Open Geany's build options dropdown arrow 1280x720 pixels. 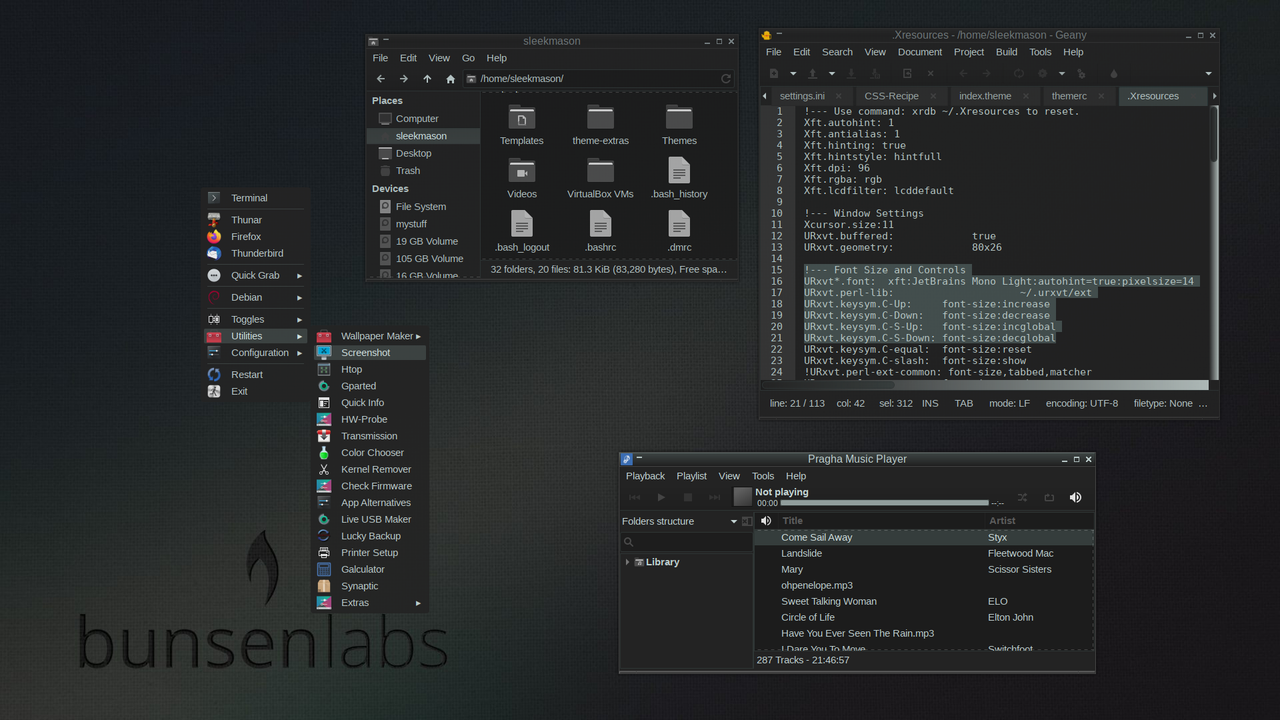(x=1062, y=73)
